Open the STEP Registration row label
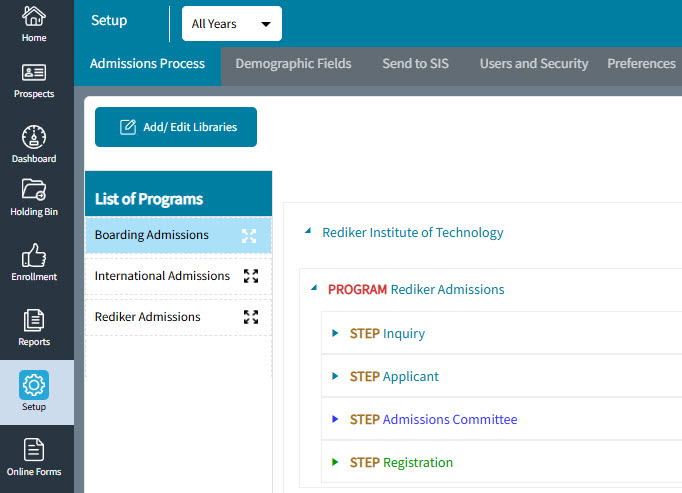682x493 pixels. coord(401,462)
